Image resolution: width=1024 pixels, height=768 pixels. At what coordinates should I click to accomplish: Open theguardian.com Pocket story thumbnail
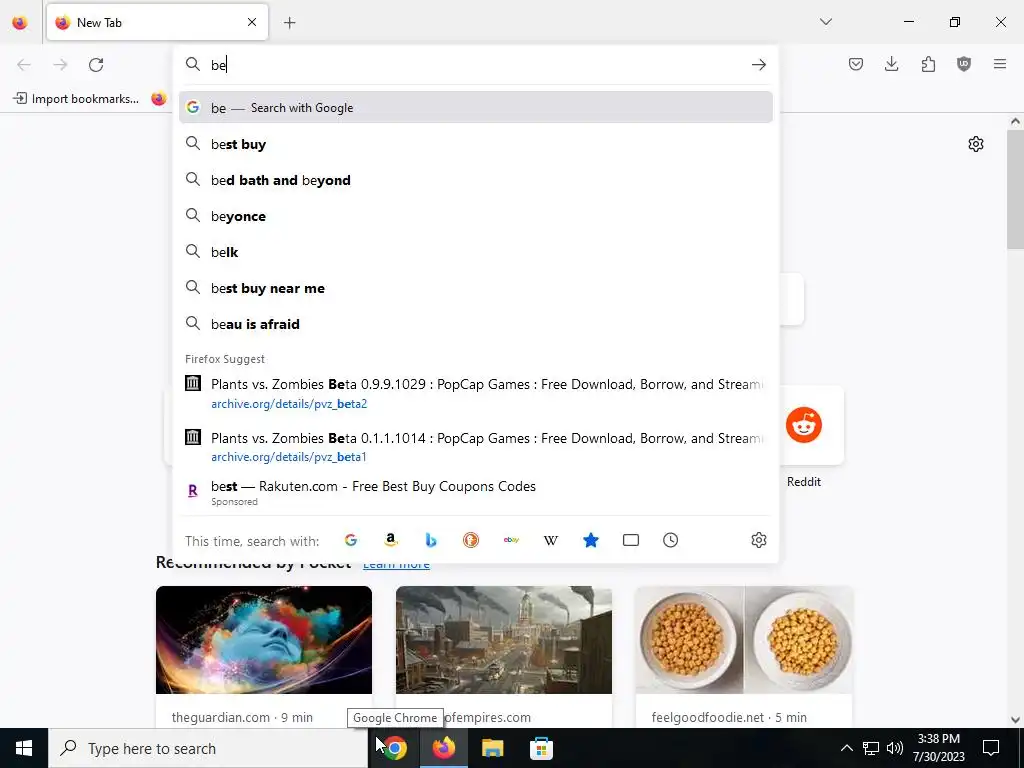(264, 640)
